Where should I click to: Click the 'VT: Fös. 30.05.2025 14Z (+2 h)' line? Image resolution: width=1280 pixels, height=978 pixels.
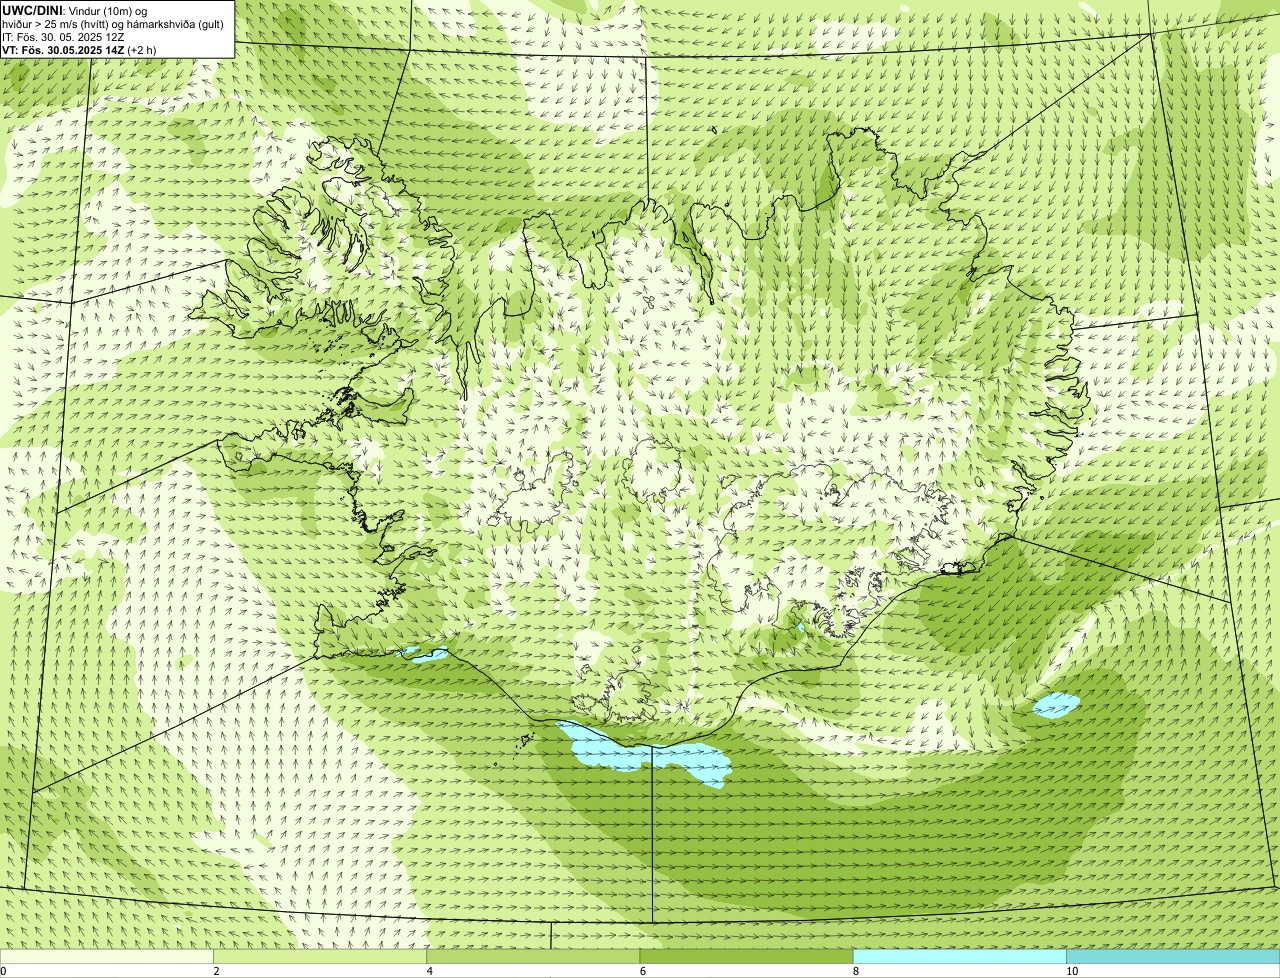79,49
